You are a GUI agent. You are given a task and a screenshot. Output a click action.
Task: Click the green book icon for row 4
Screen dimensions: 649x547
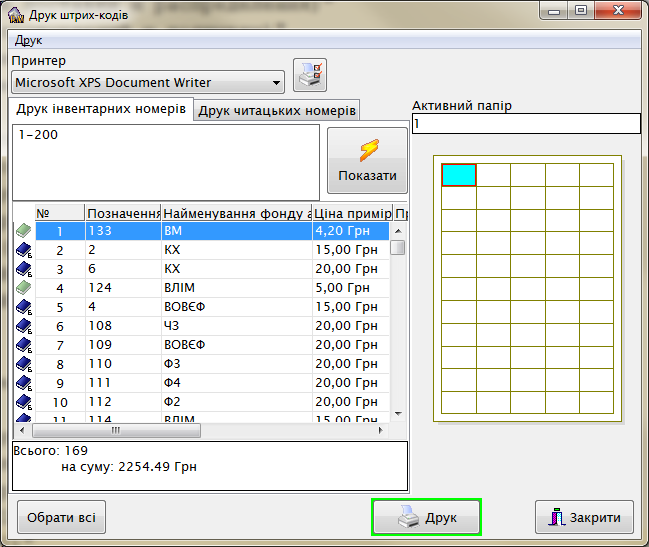[23, 288]
